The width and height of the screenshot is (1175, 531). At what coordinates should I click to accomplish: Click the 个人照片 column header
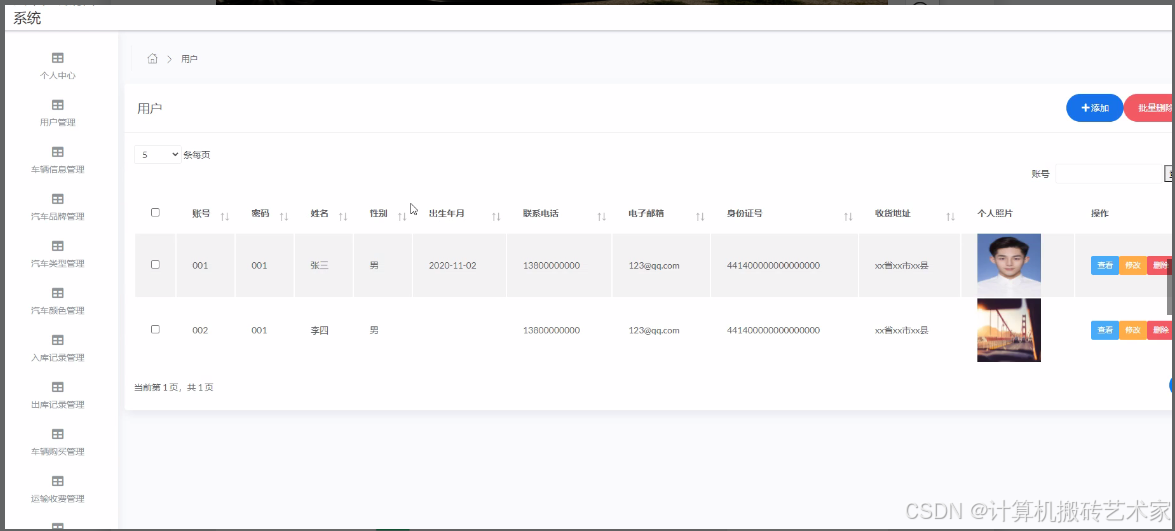[995, 213]
